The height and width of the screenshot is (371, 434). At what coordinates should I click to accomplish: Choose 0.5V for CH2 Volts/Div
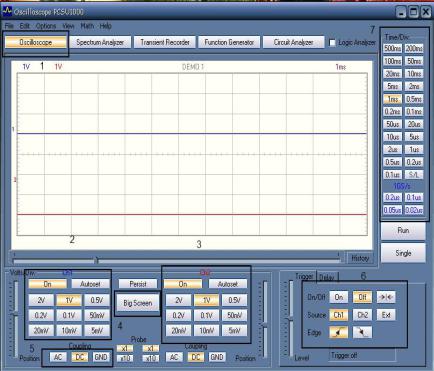234,300
